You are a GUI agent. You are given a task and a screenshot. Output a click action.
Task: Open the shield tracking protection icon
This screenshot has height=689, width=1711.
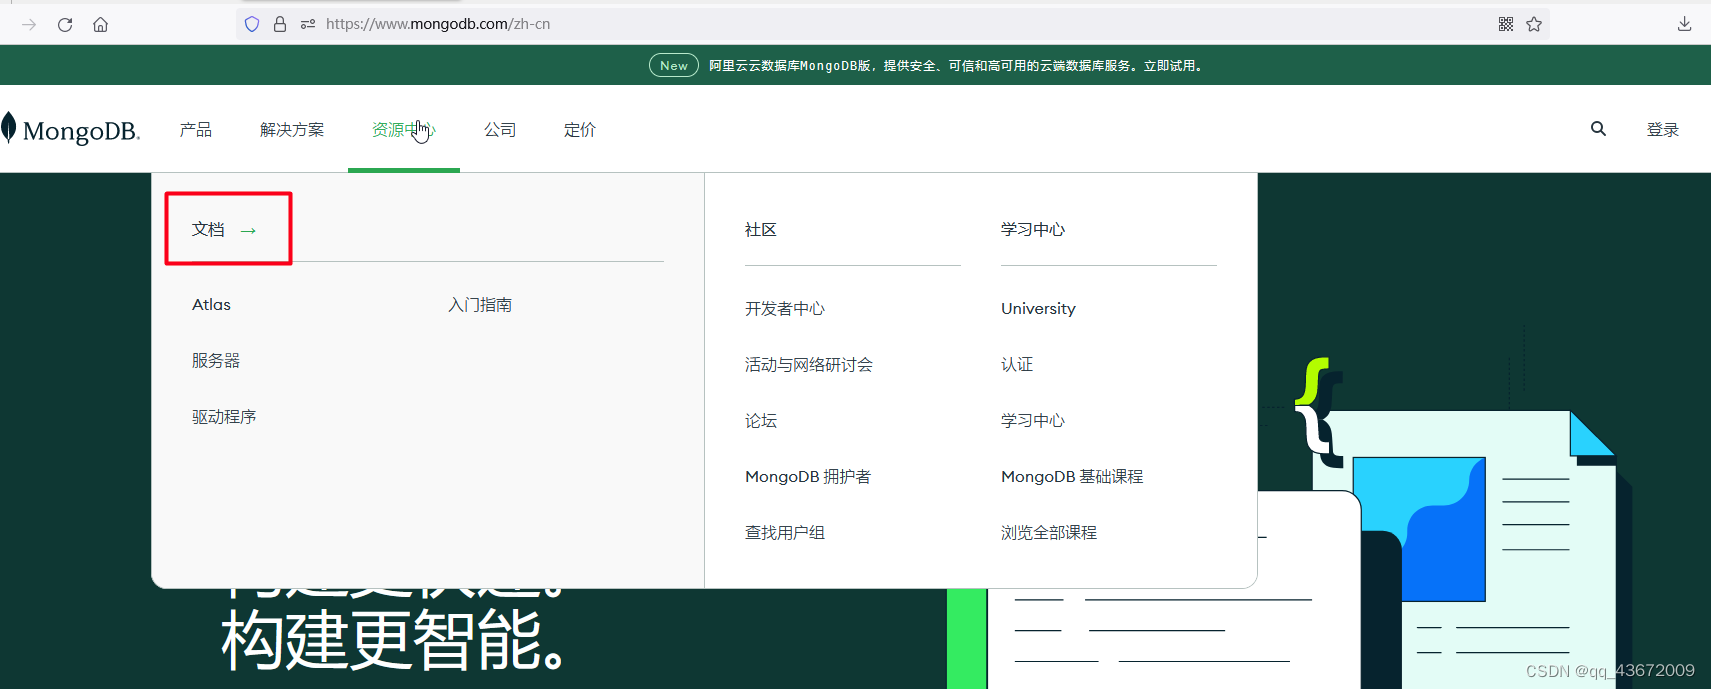[x=252, y=24]
